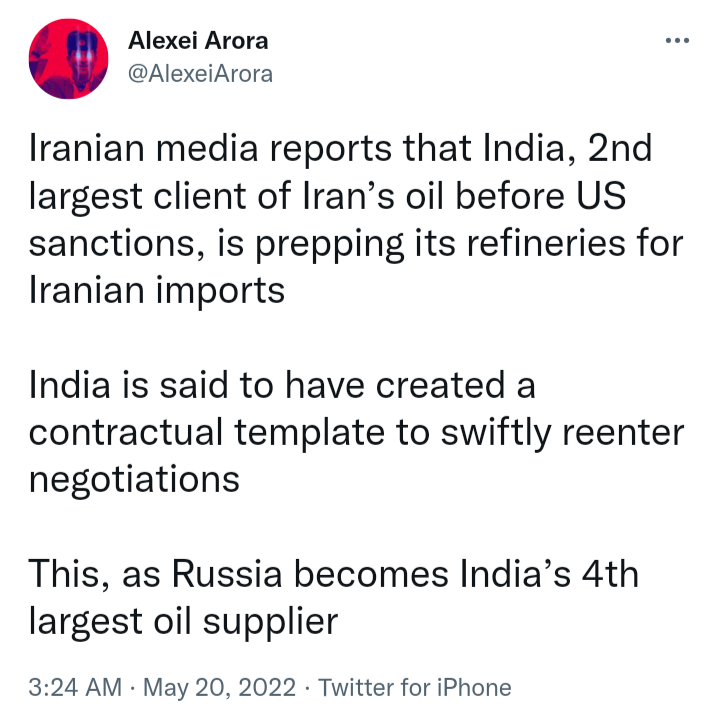Open the Twitter for iPhone source link
Screen dimensions: 720x715
415,687
